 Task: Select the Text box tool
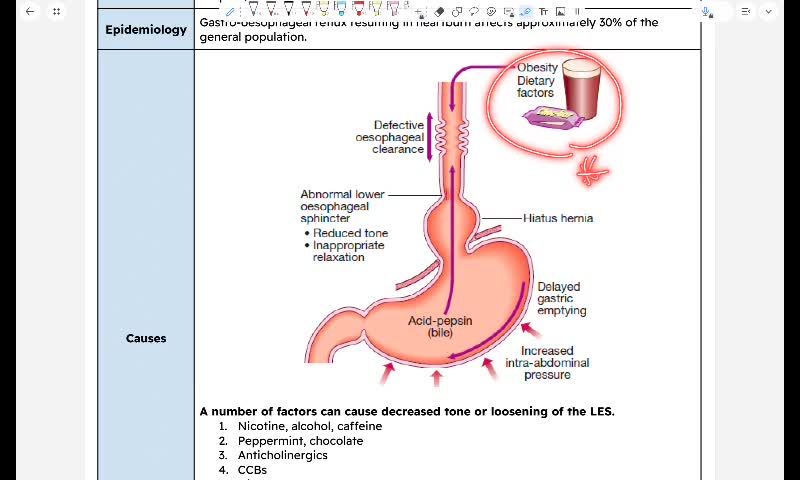point(543,11)
